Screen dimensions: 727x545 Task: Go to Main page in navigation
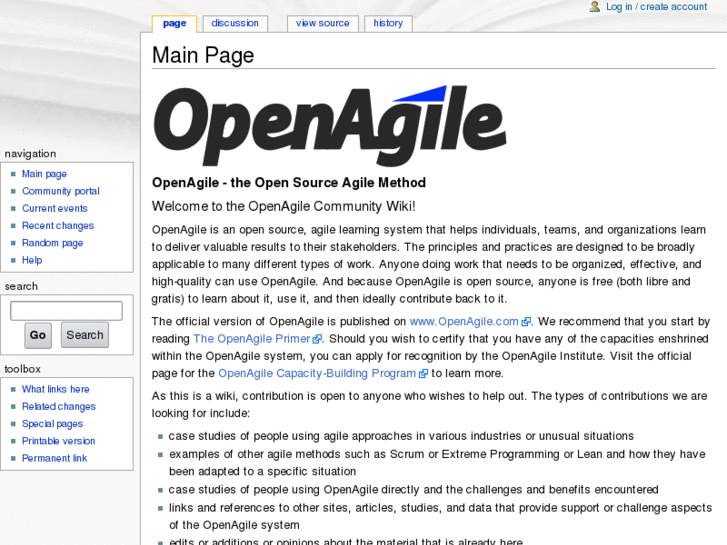45,174
